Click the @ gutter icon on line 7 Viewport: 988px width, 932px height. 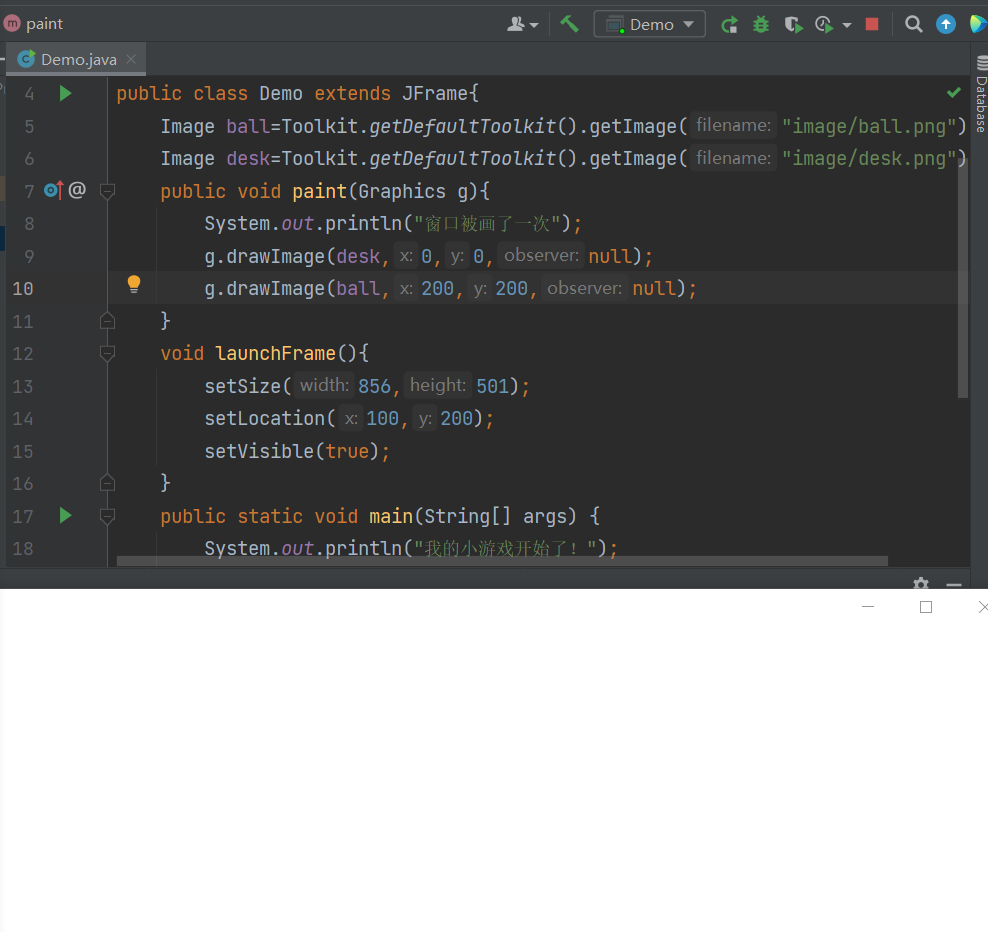(77, 190)
